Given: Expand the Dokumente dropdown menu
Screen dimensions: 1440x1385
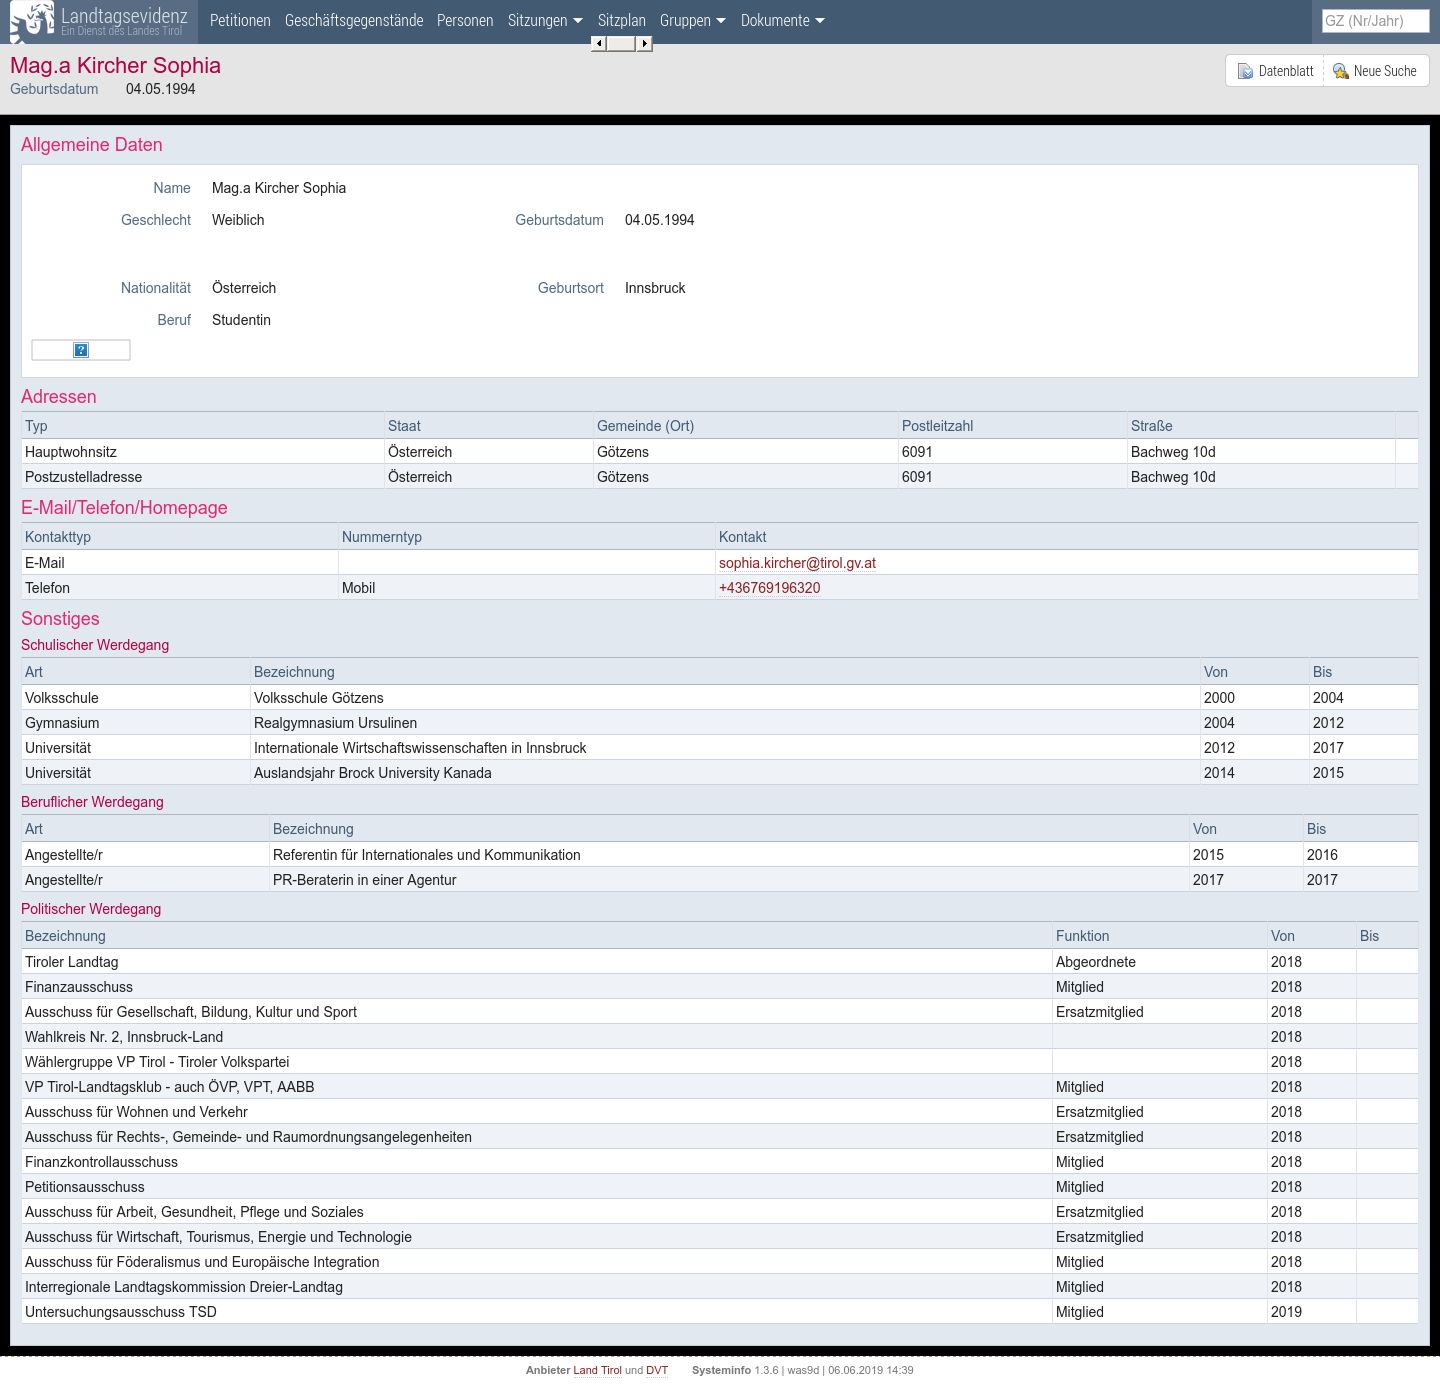Looking at the screenshot, I should tap(783, 20).
